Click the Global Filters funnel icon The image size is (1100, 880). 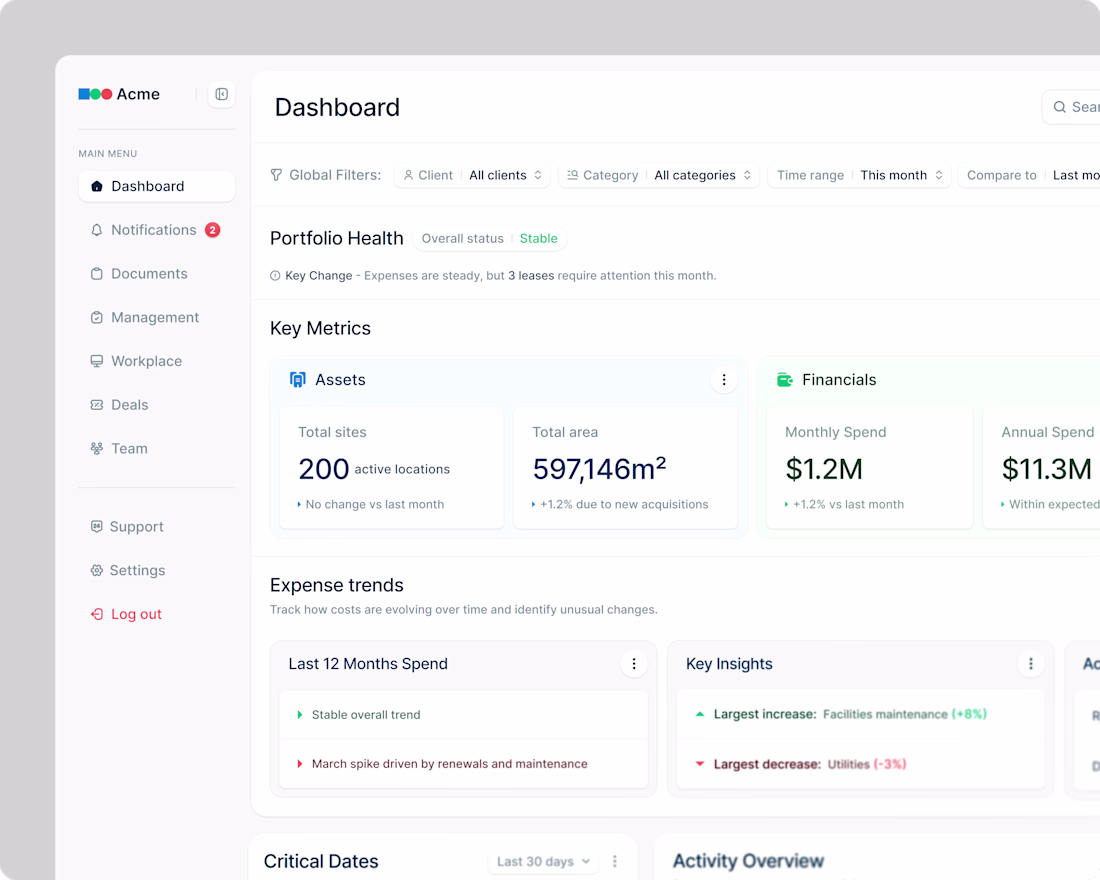pos(276,175)
